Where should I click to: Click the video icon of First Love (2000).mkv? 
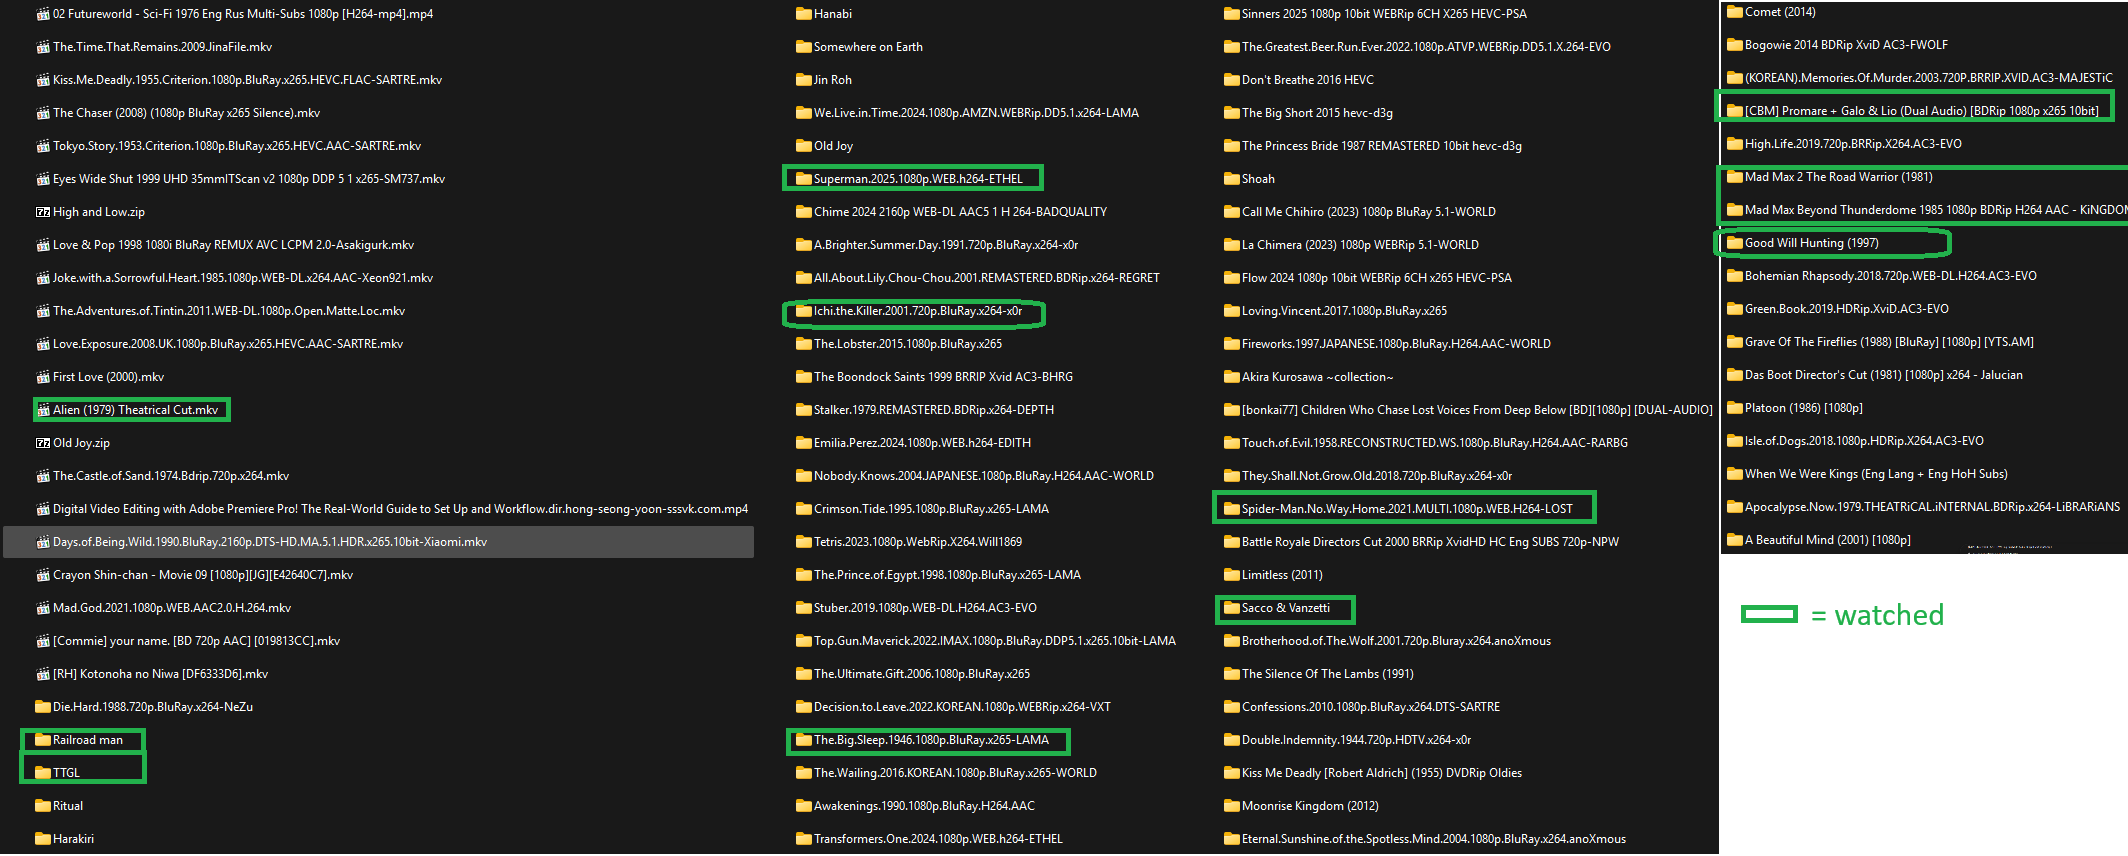click(x=43, y=377)
